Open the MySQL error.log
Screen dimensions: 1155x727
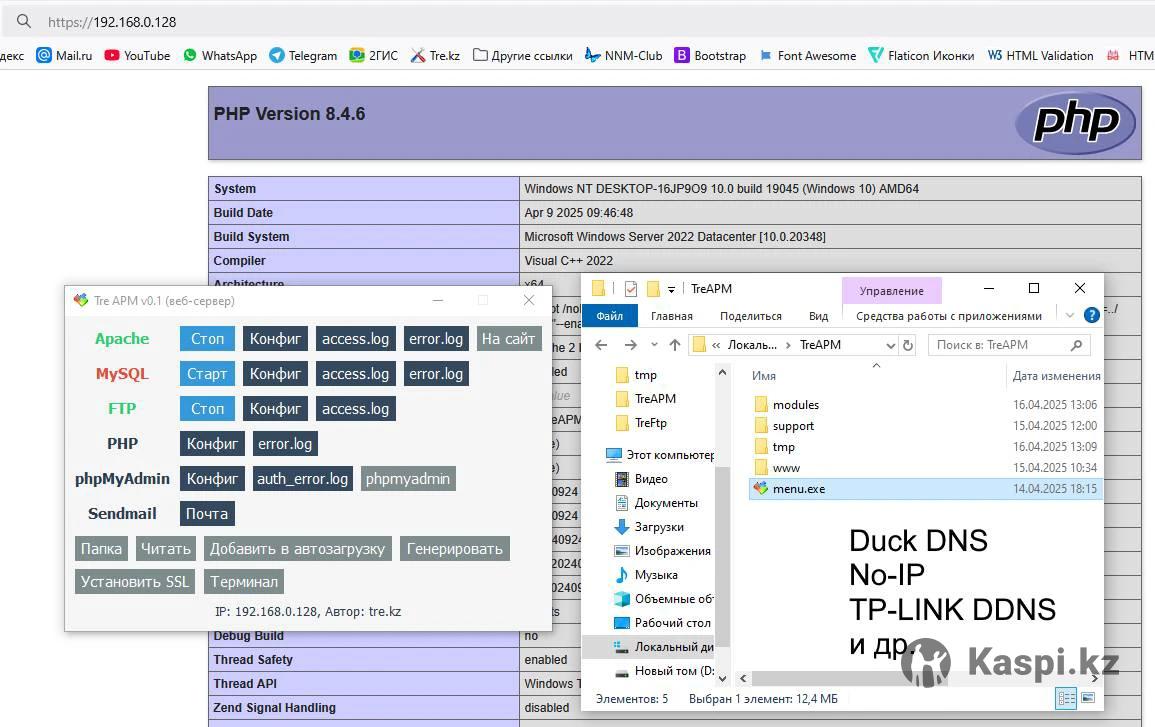point(436,373)
